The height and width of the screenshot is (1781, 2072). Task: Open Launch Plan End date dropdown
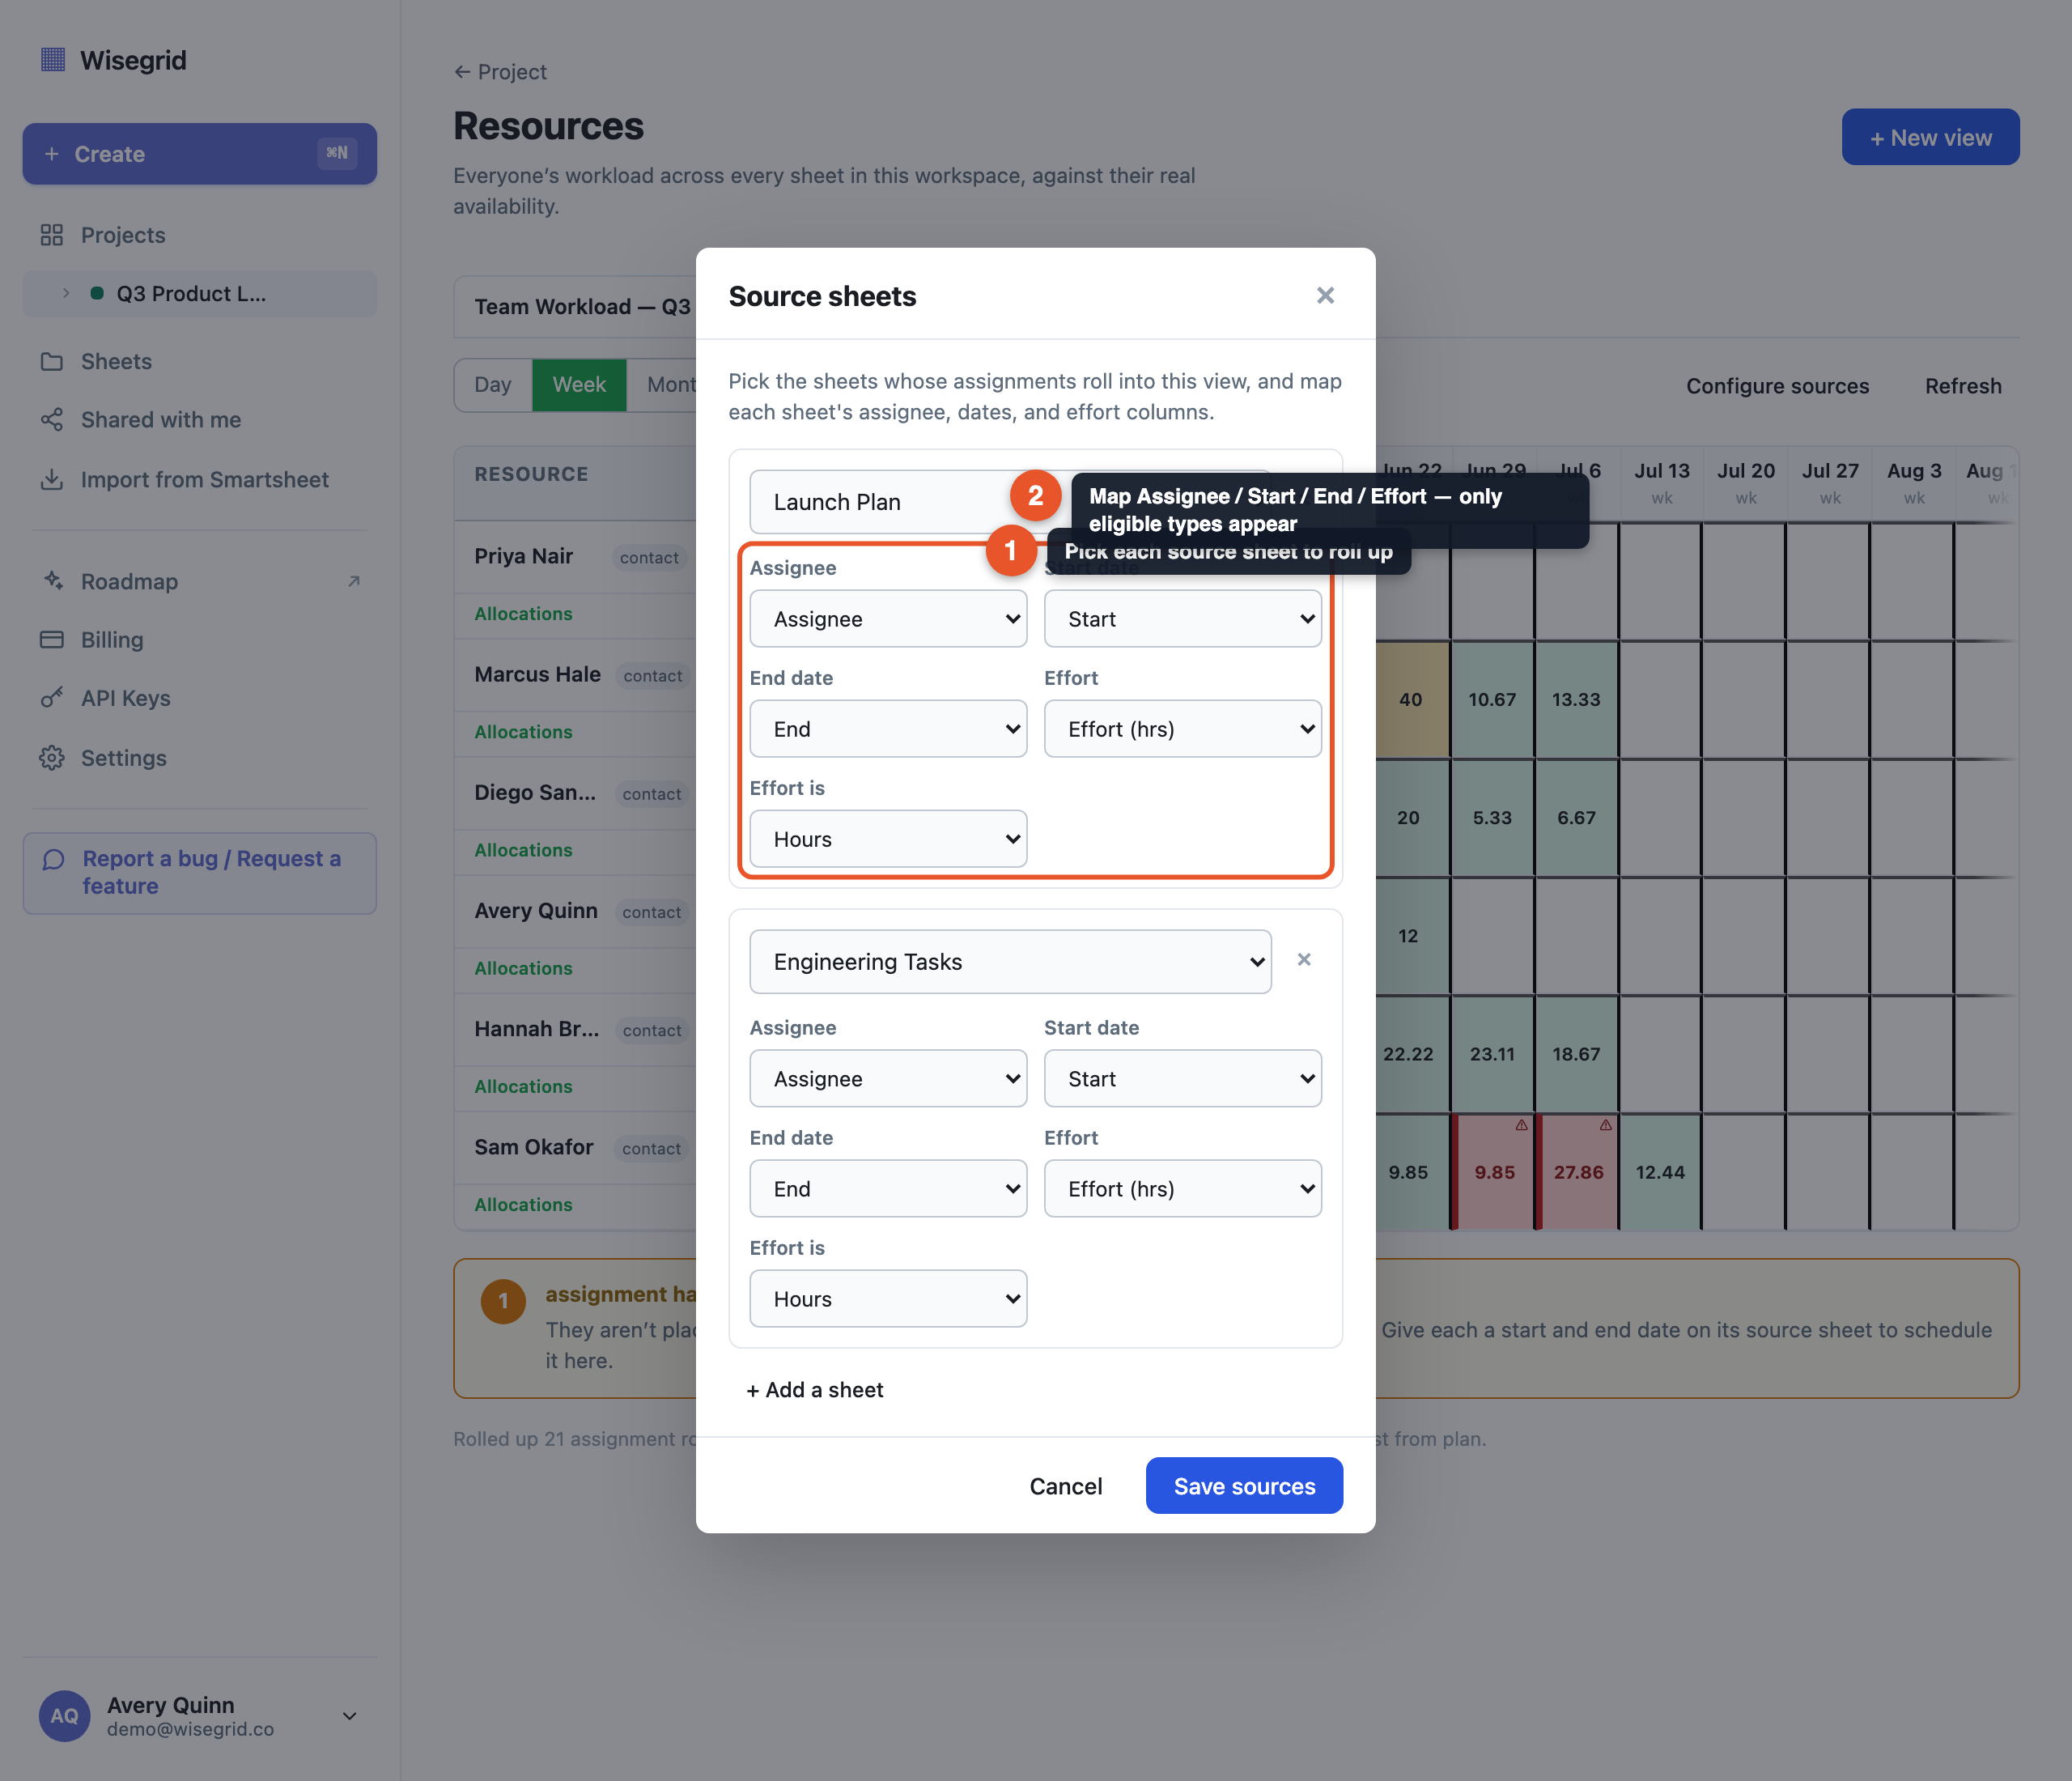click(x=888, y=729)
